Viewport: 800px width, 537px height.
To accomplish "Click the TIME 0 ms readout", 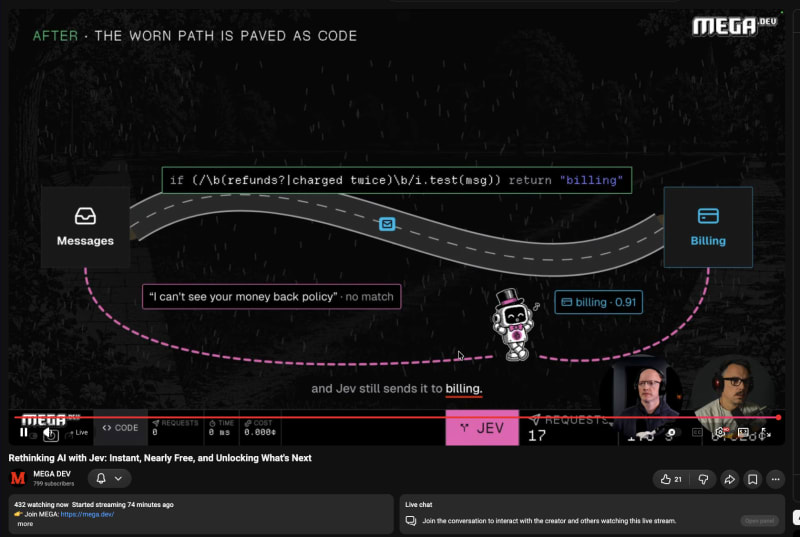I will [221, 428].
